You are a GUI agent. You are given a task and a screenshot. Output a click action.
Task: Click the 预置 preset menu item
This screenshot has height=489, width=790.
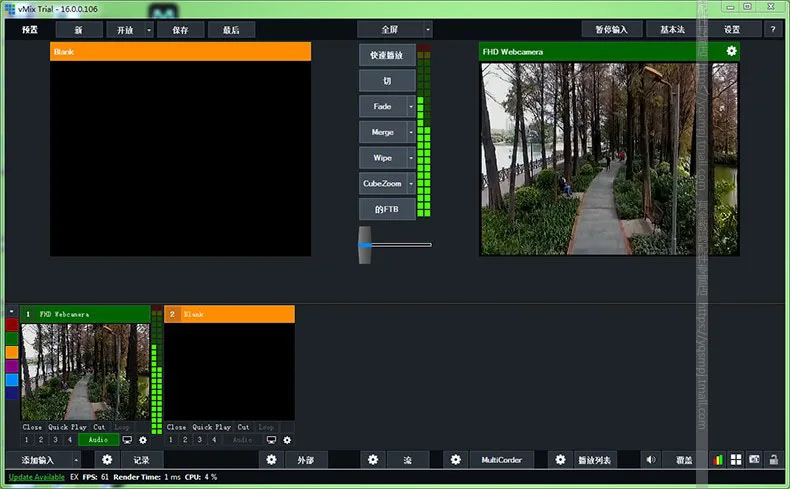pos(30,30)
